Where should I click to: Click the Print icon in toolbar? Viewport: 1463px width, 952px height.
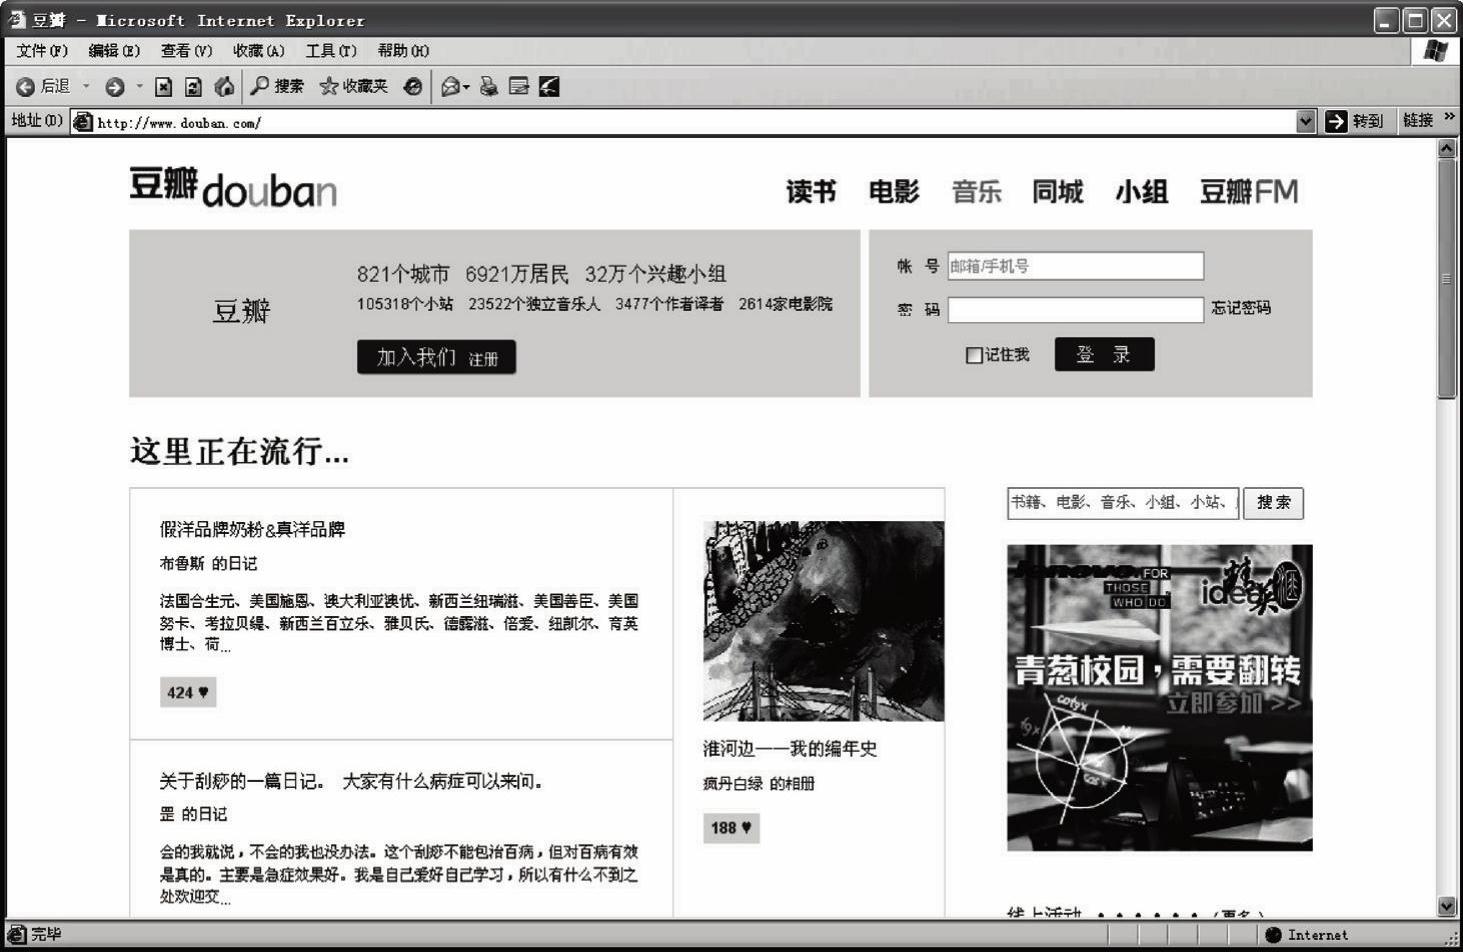(x=489, y=87)
